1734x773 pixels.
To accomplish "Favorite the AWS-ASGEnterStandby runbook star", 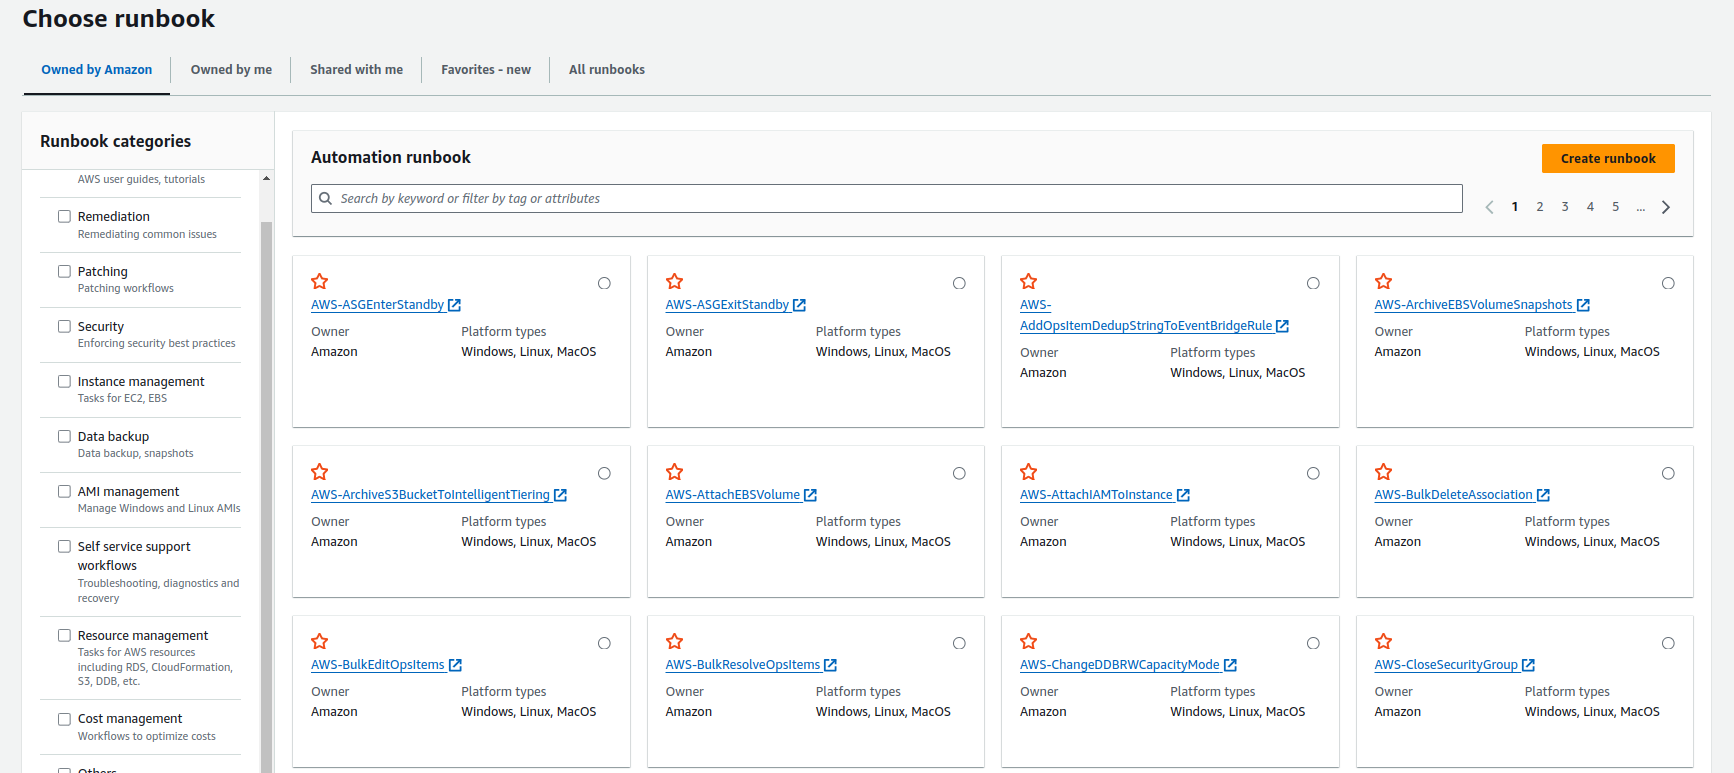I will click(x=320, y=282).
